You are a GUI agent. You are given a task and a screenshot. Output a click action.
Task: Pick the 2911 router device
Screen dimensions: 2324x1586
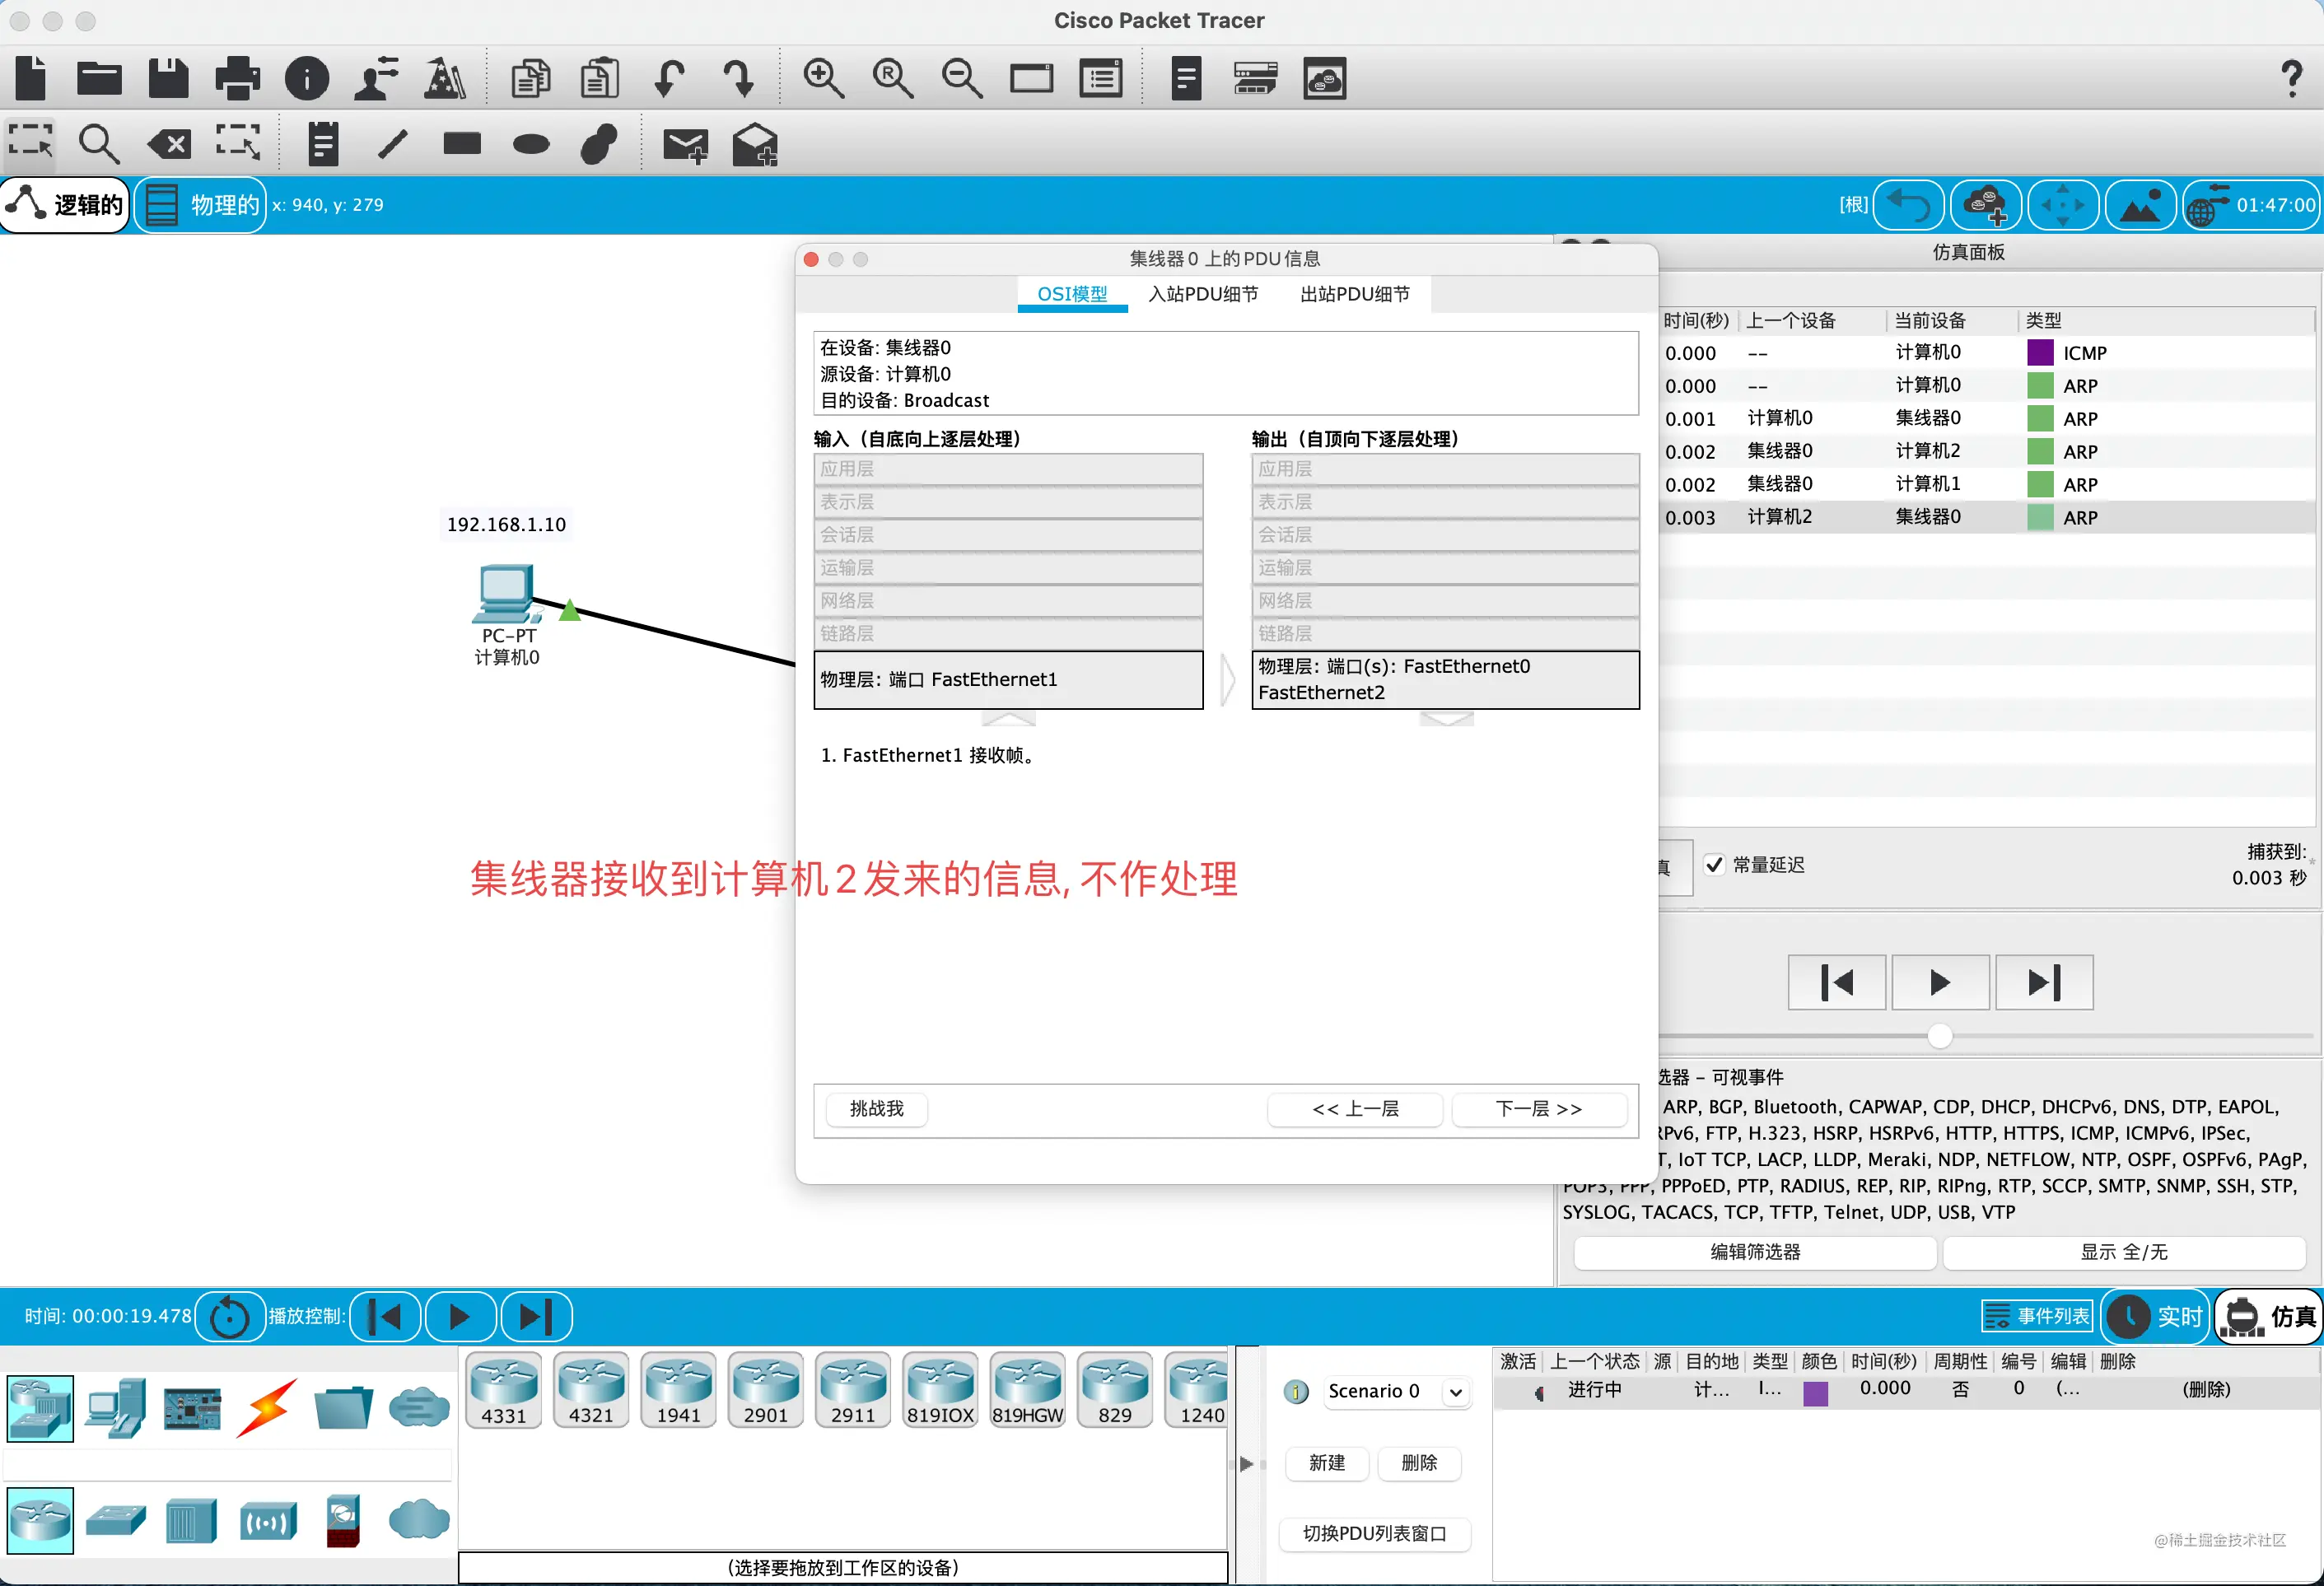click(x=852, y=1390)
